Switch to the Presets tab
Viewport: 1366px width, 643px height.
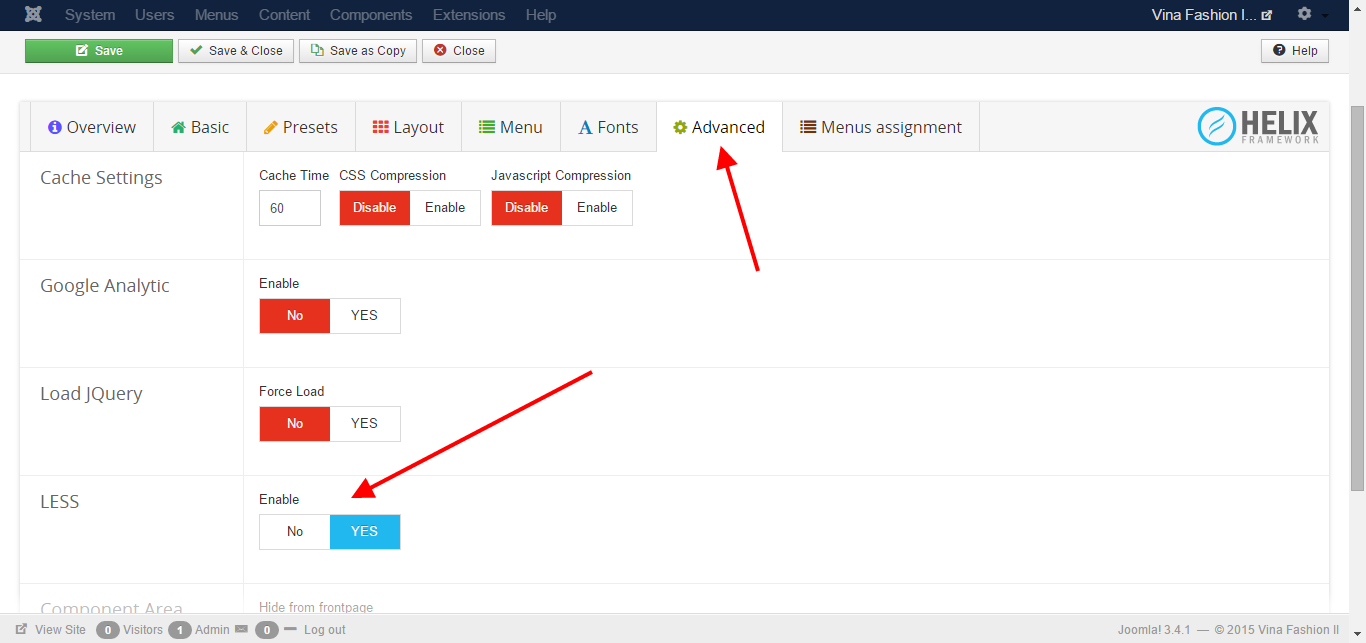[300, 127]
